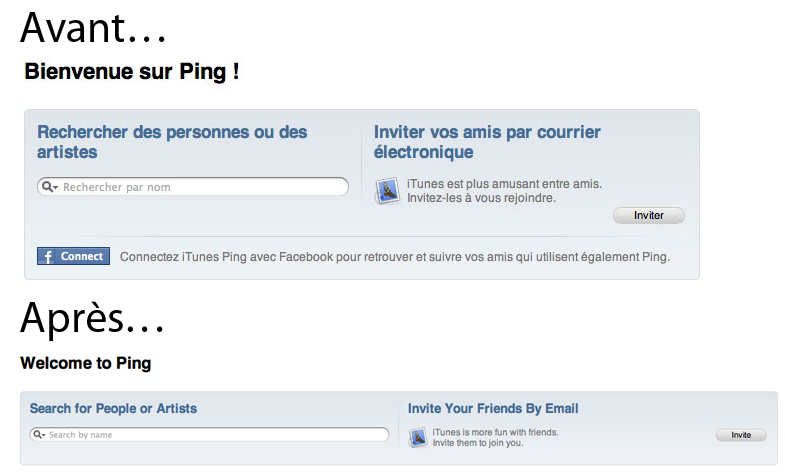Click the 'Welcome to Ping' title
Screen dimensions: 785x472
(x=86, y=363)
